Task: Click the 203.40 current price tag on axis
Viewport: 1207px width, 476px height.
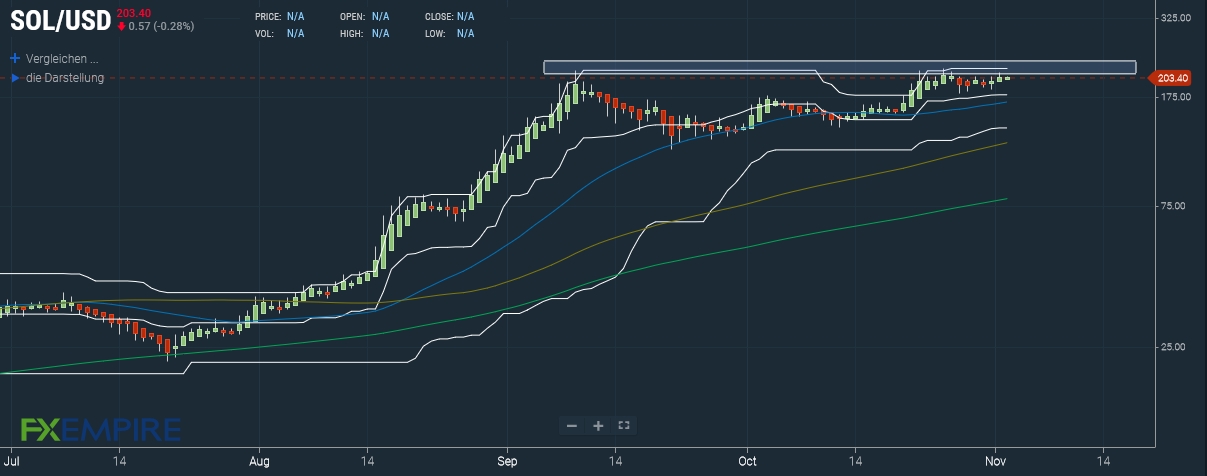Action: pyautogui.click(x=1170, y=78)
